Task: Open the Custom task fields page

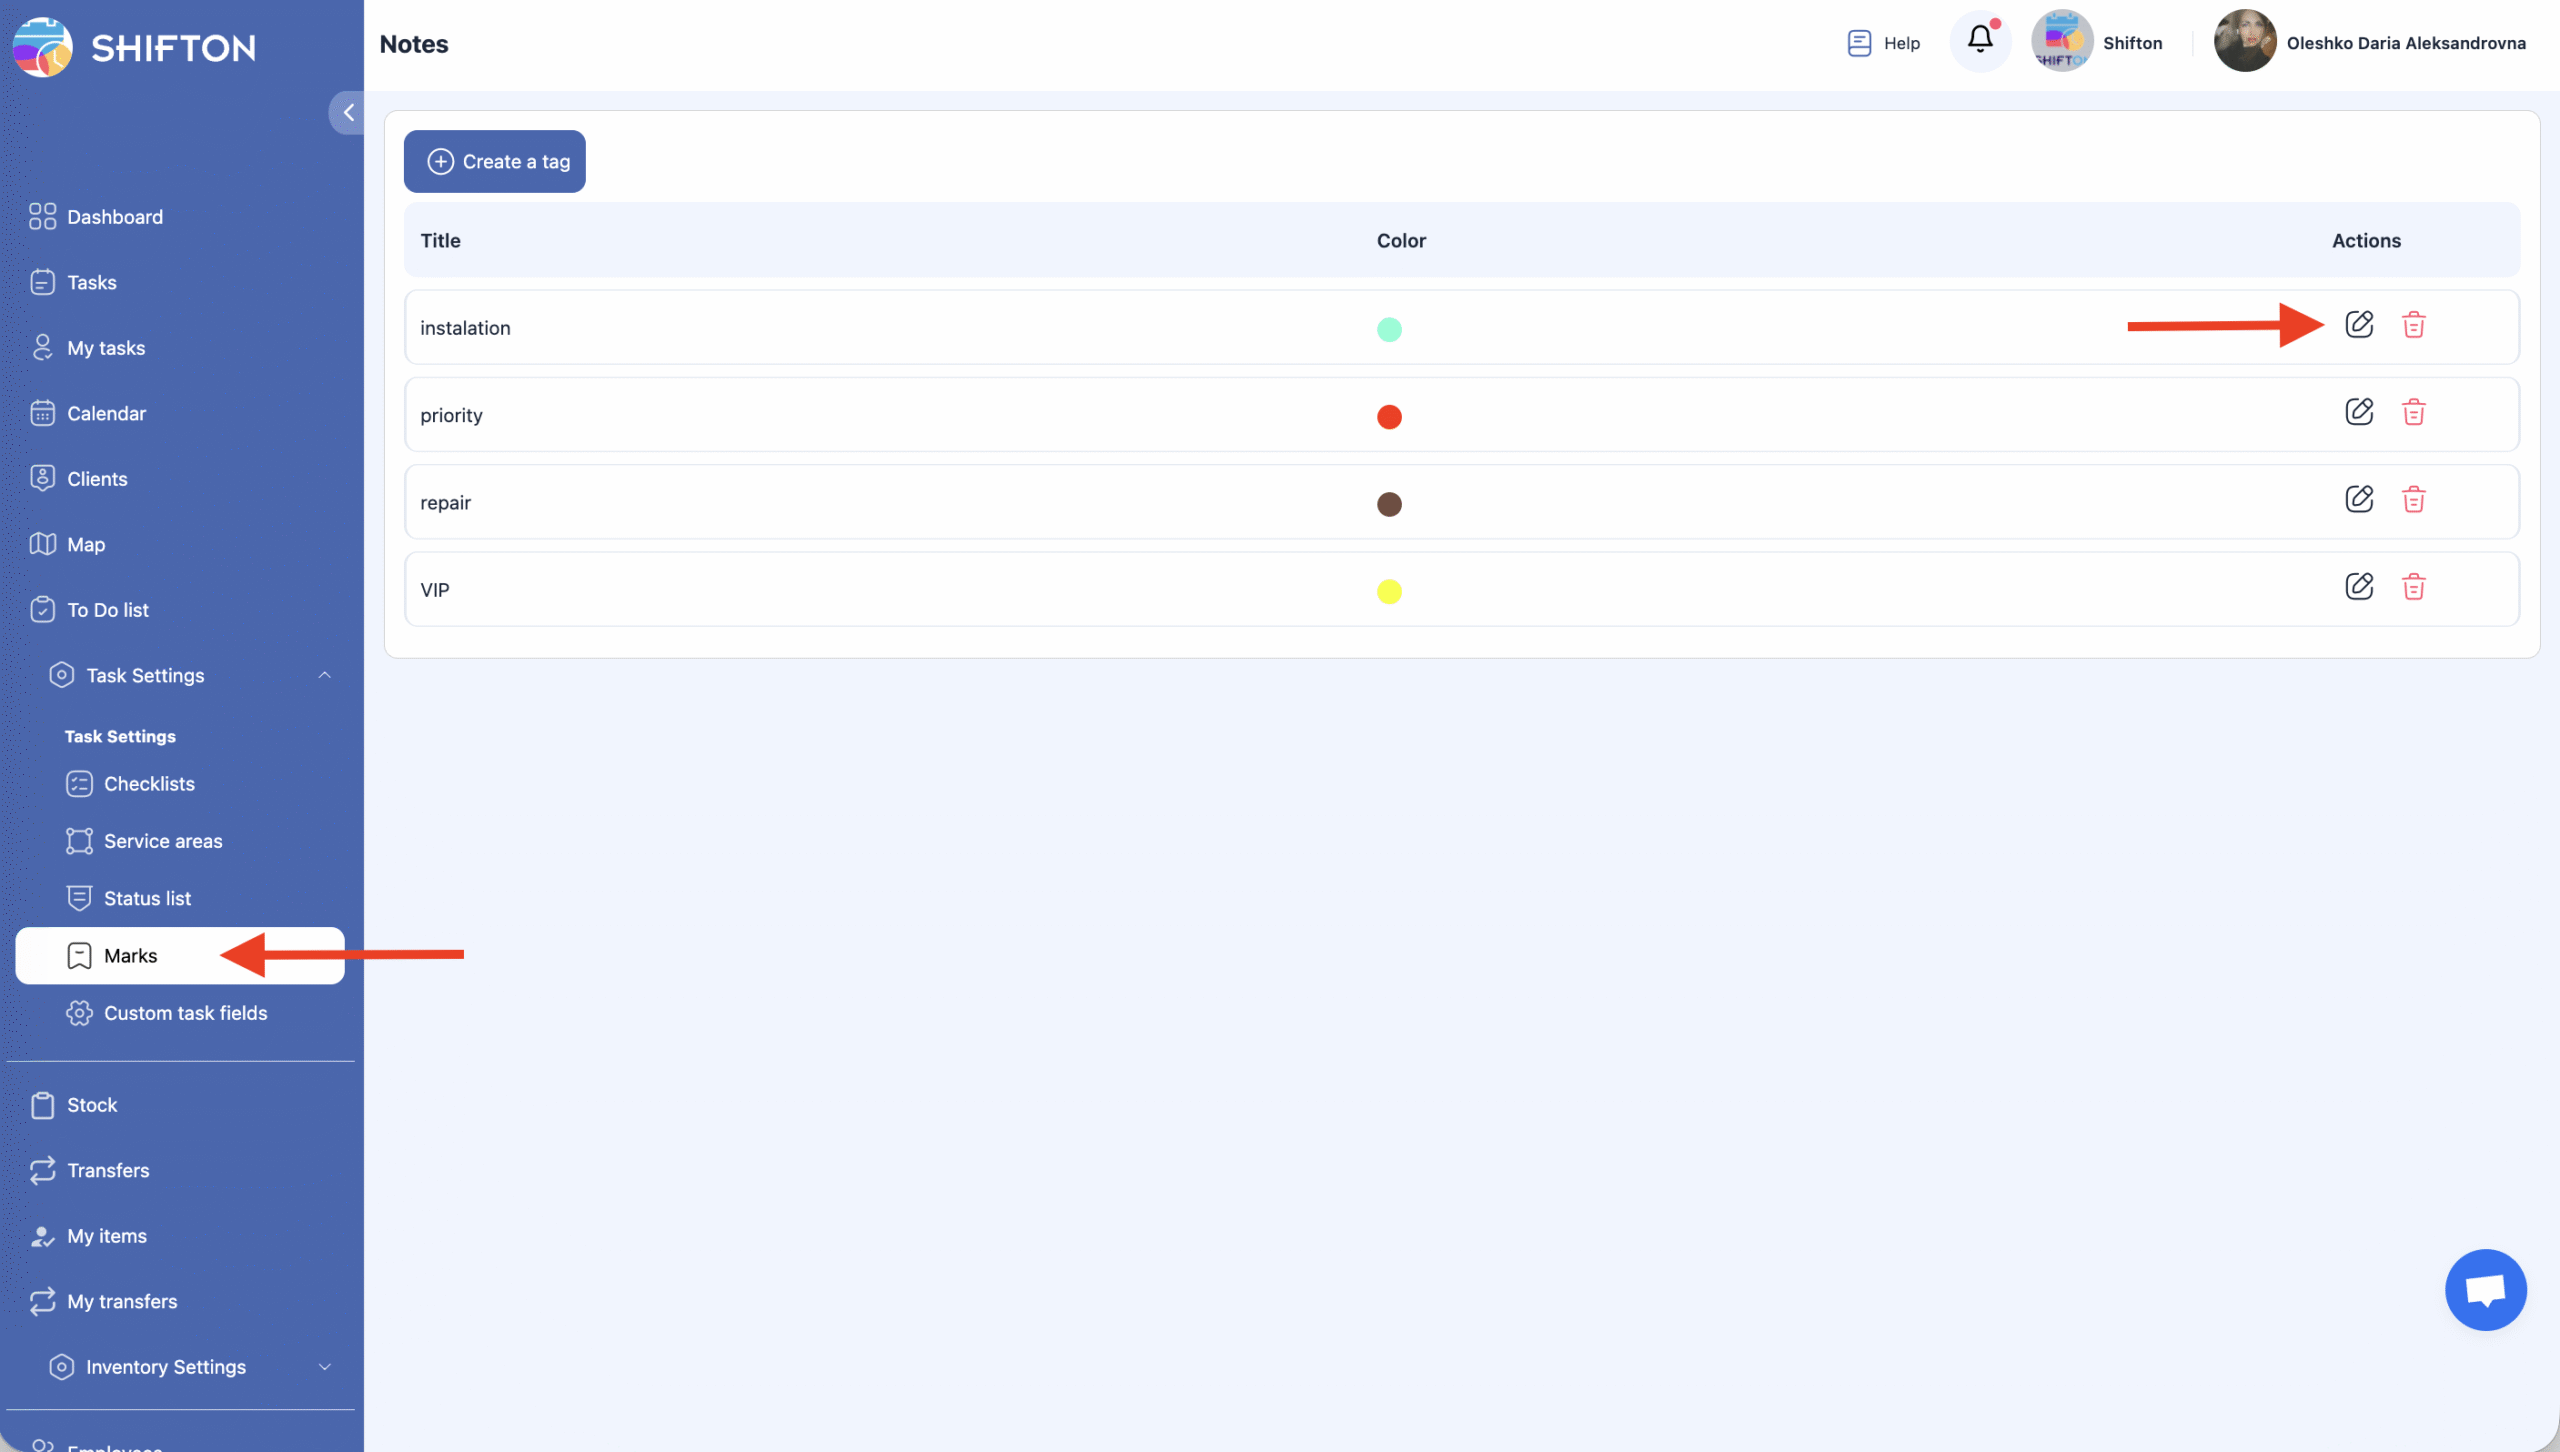Action: pyautogui.click(x=185, y=1013)
